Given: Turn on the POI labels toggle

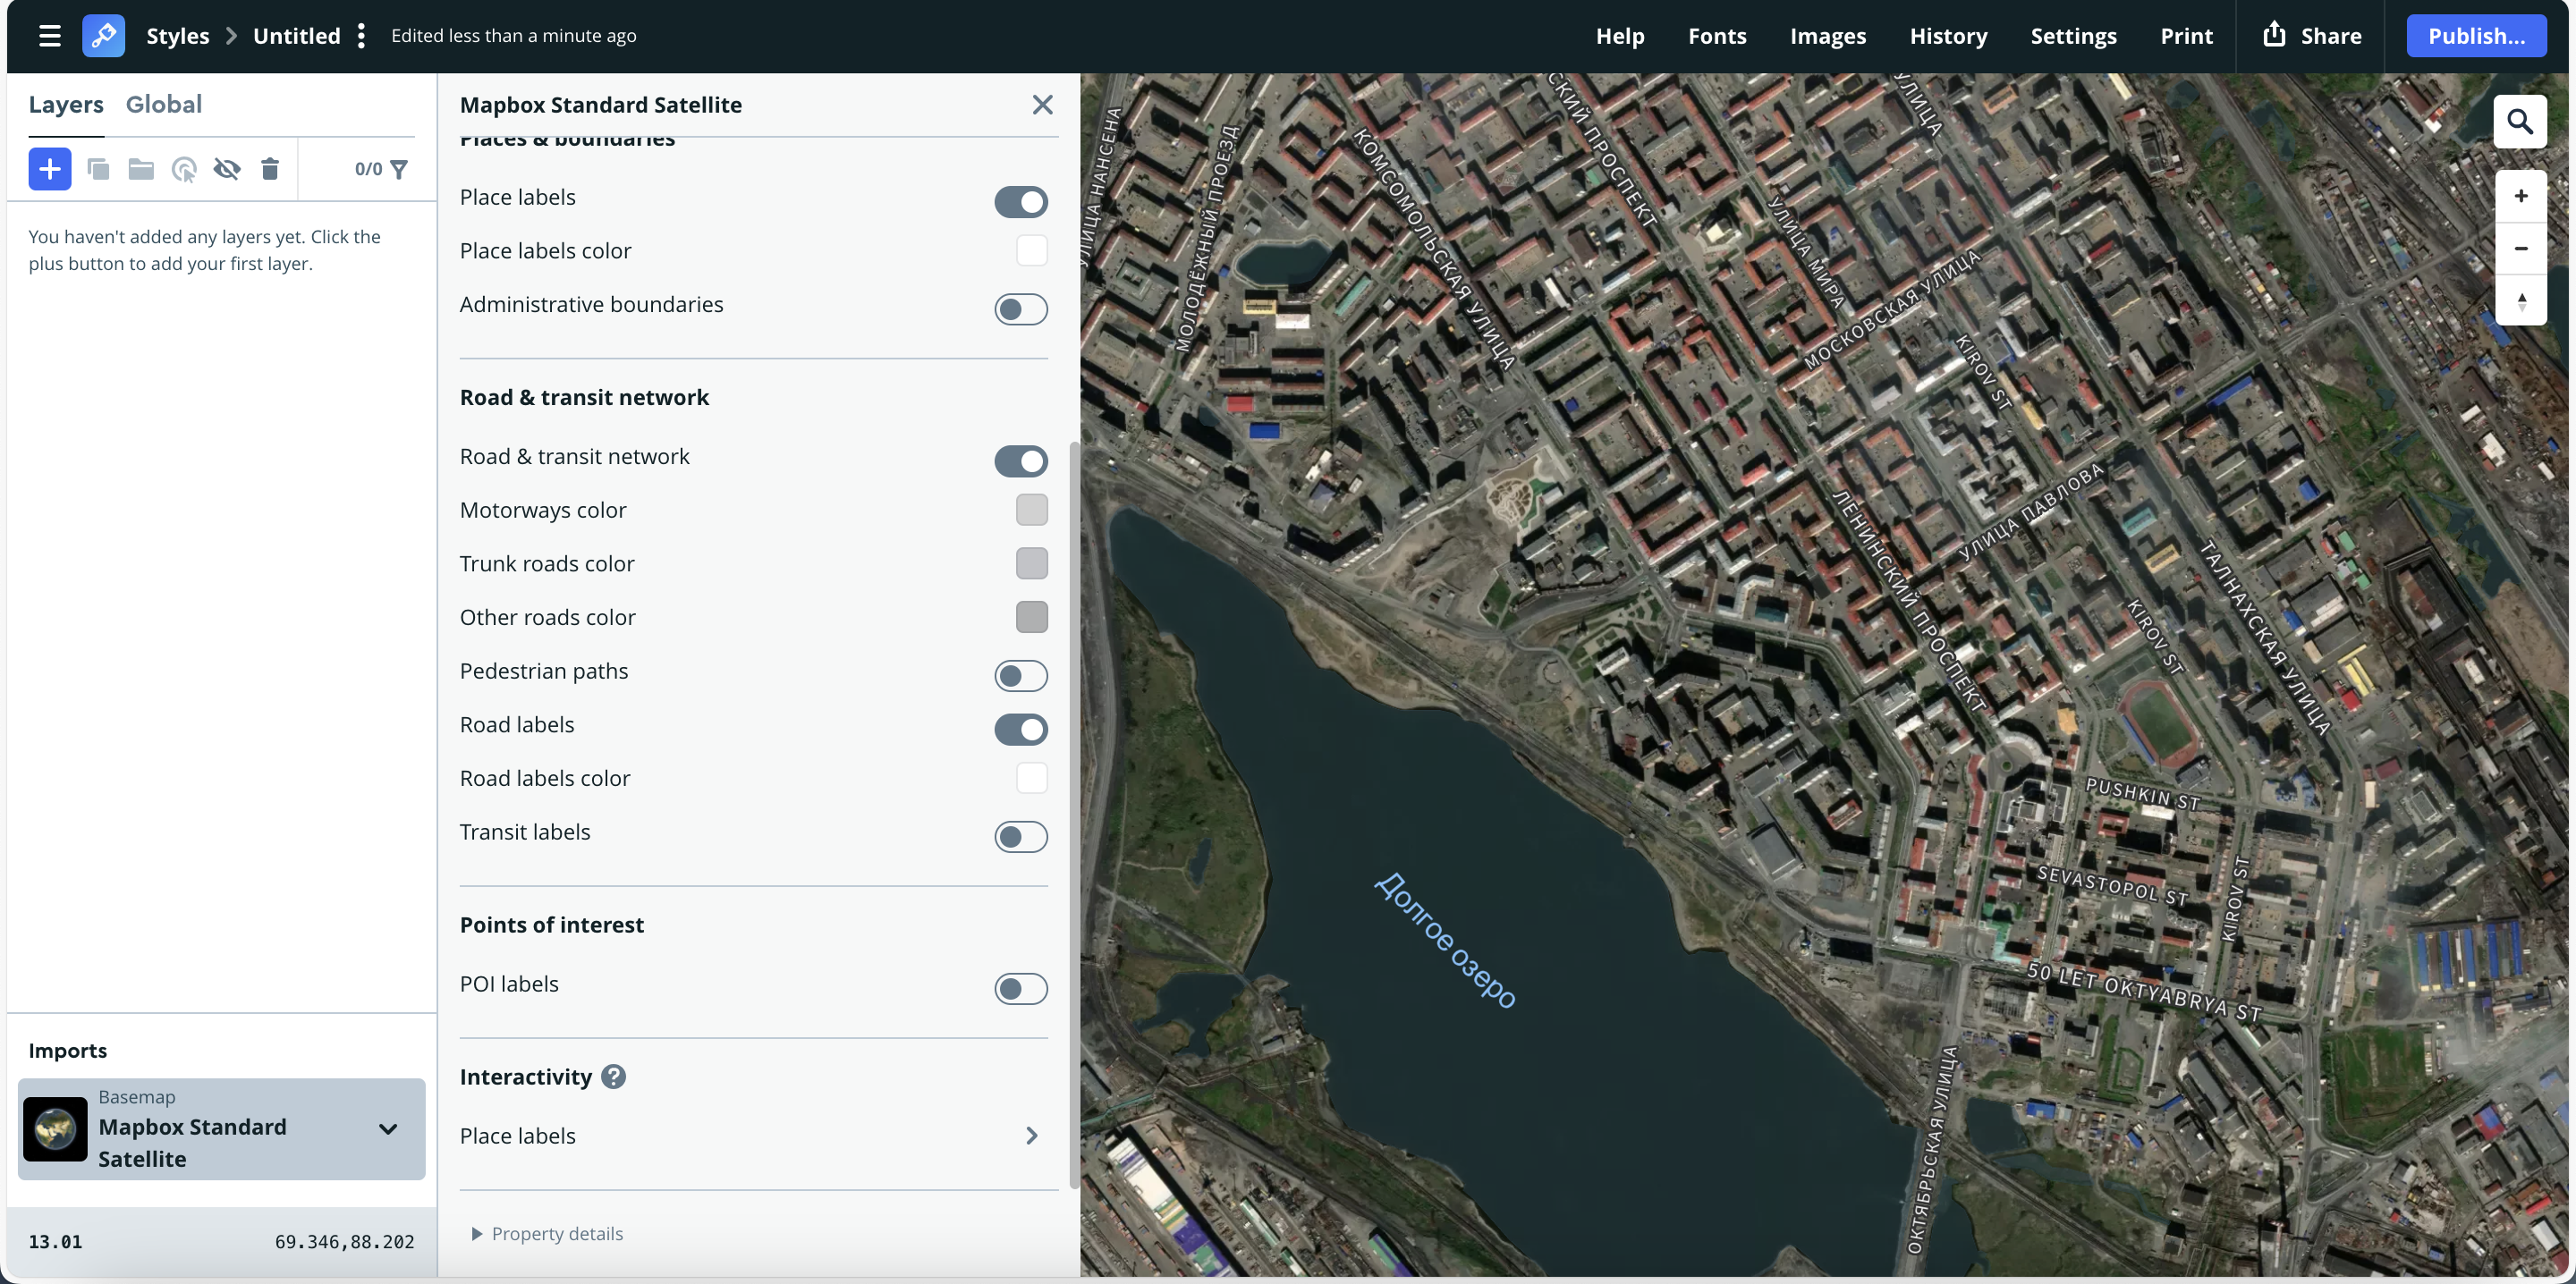Looking at the screenshot, I should tap(1021, 988).
